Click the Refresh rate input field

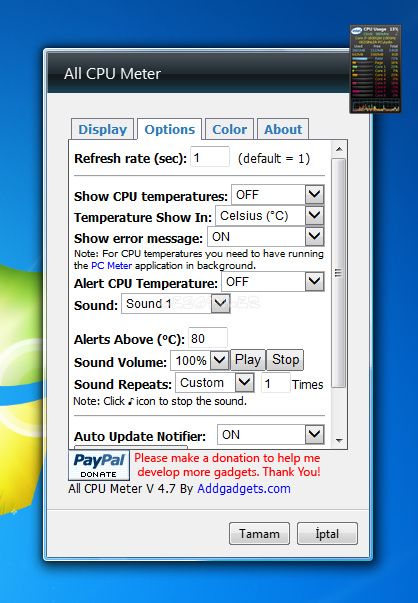click(x=210, y=157)
